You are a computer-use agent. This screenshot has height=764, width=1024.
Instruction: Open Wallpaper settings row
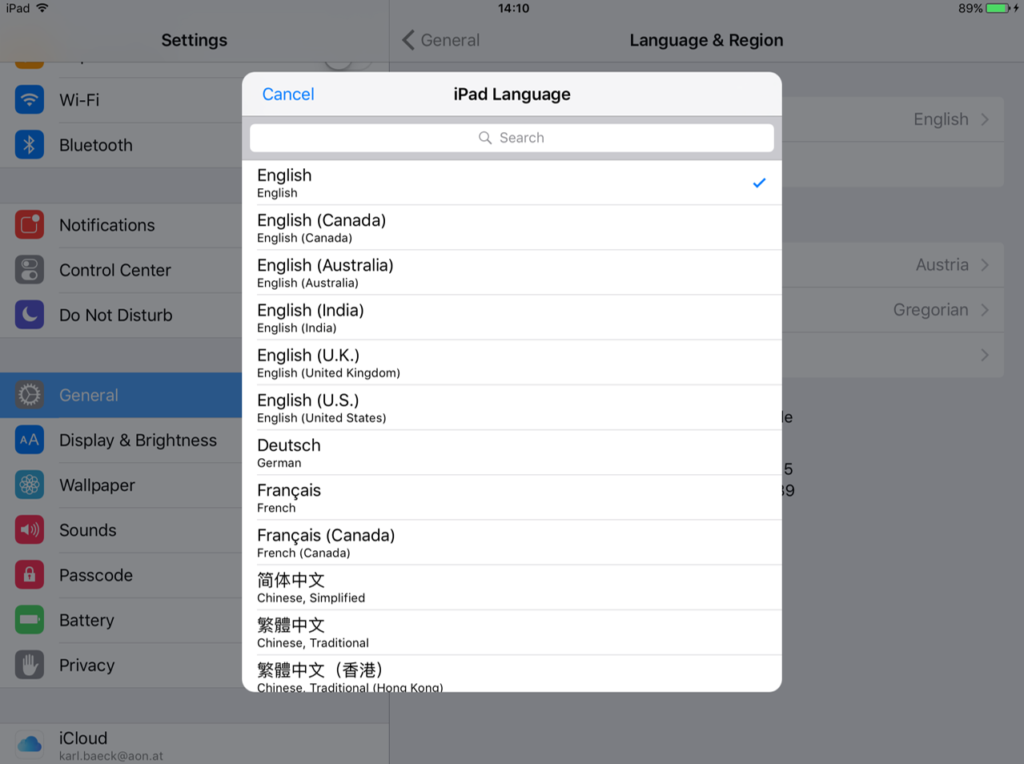click(x=121, y=485)
